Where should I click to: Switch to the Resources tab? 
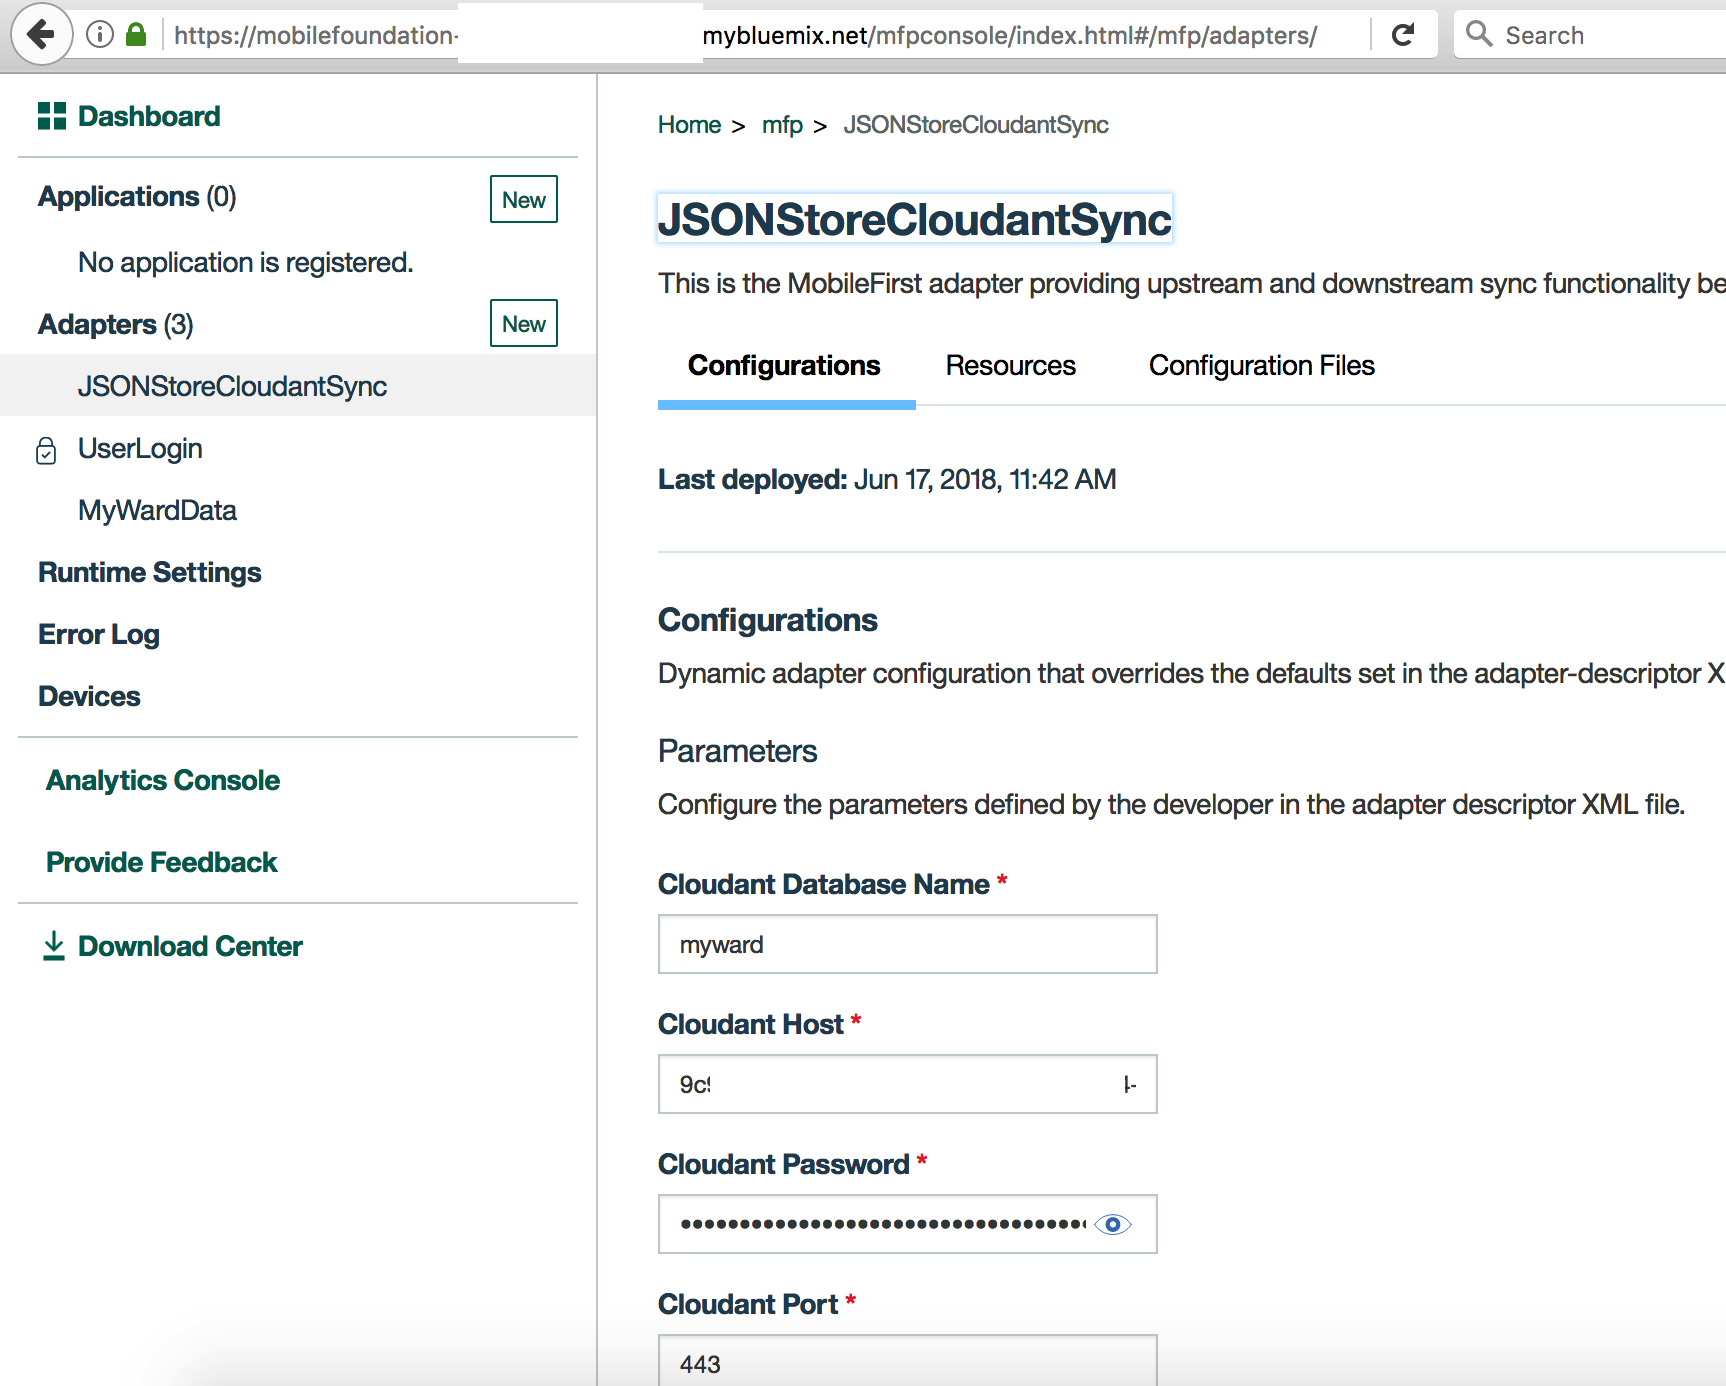pos(1011,366)
